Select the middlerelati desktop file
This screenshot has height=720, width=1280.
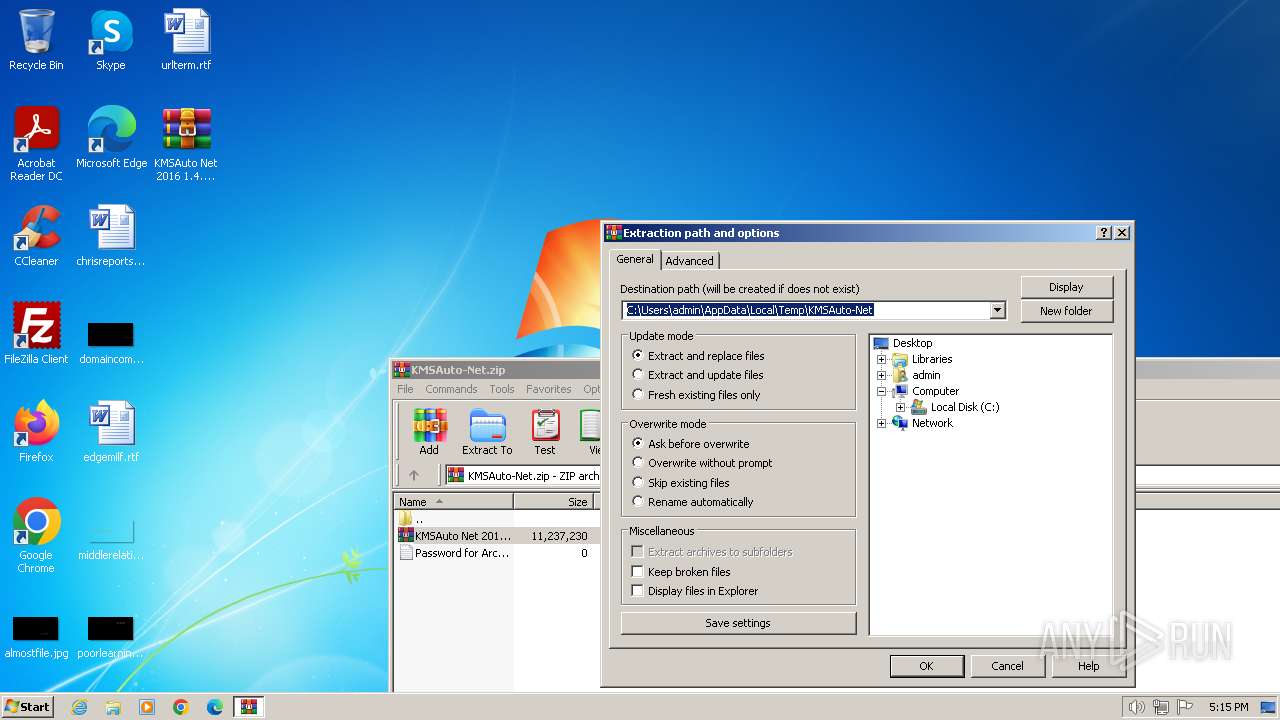coord(111,538)
